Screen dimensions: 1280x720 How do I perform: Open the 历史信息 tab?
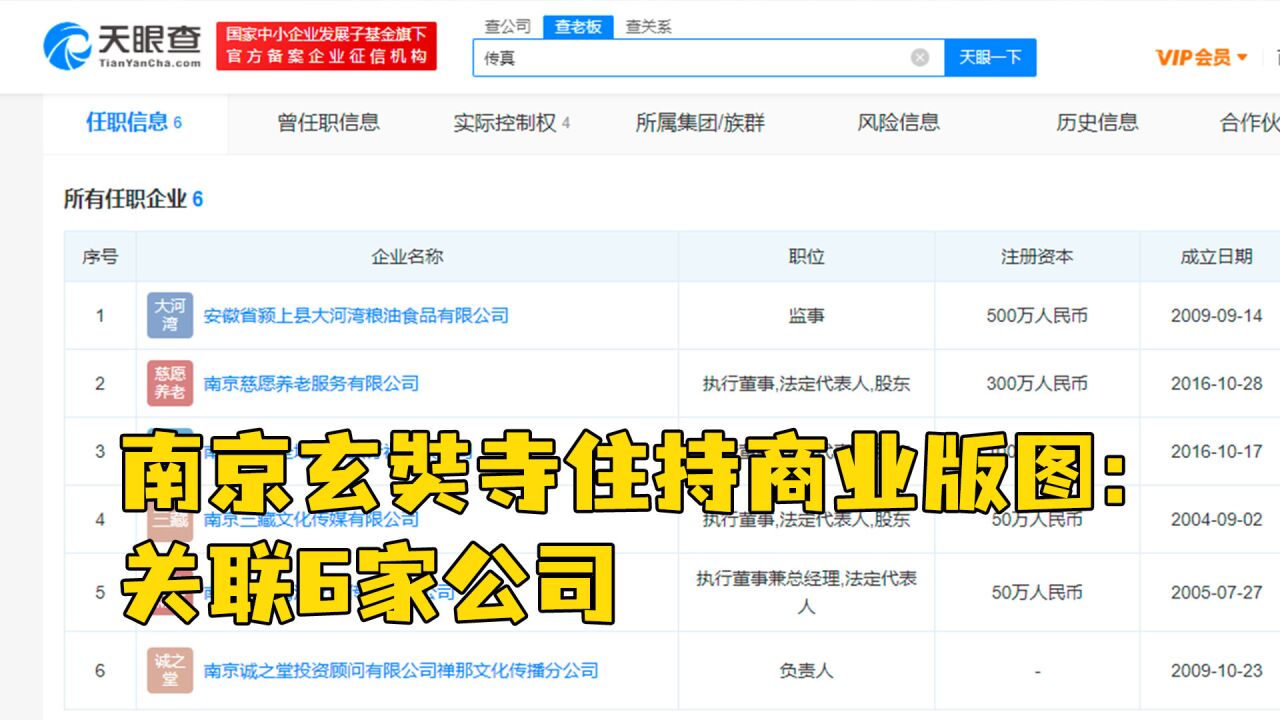(1097, 123)
